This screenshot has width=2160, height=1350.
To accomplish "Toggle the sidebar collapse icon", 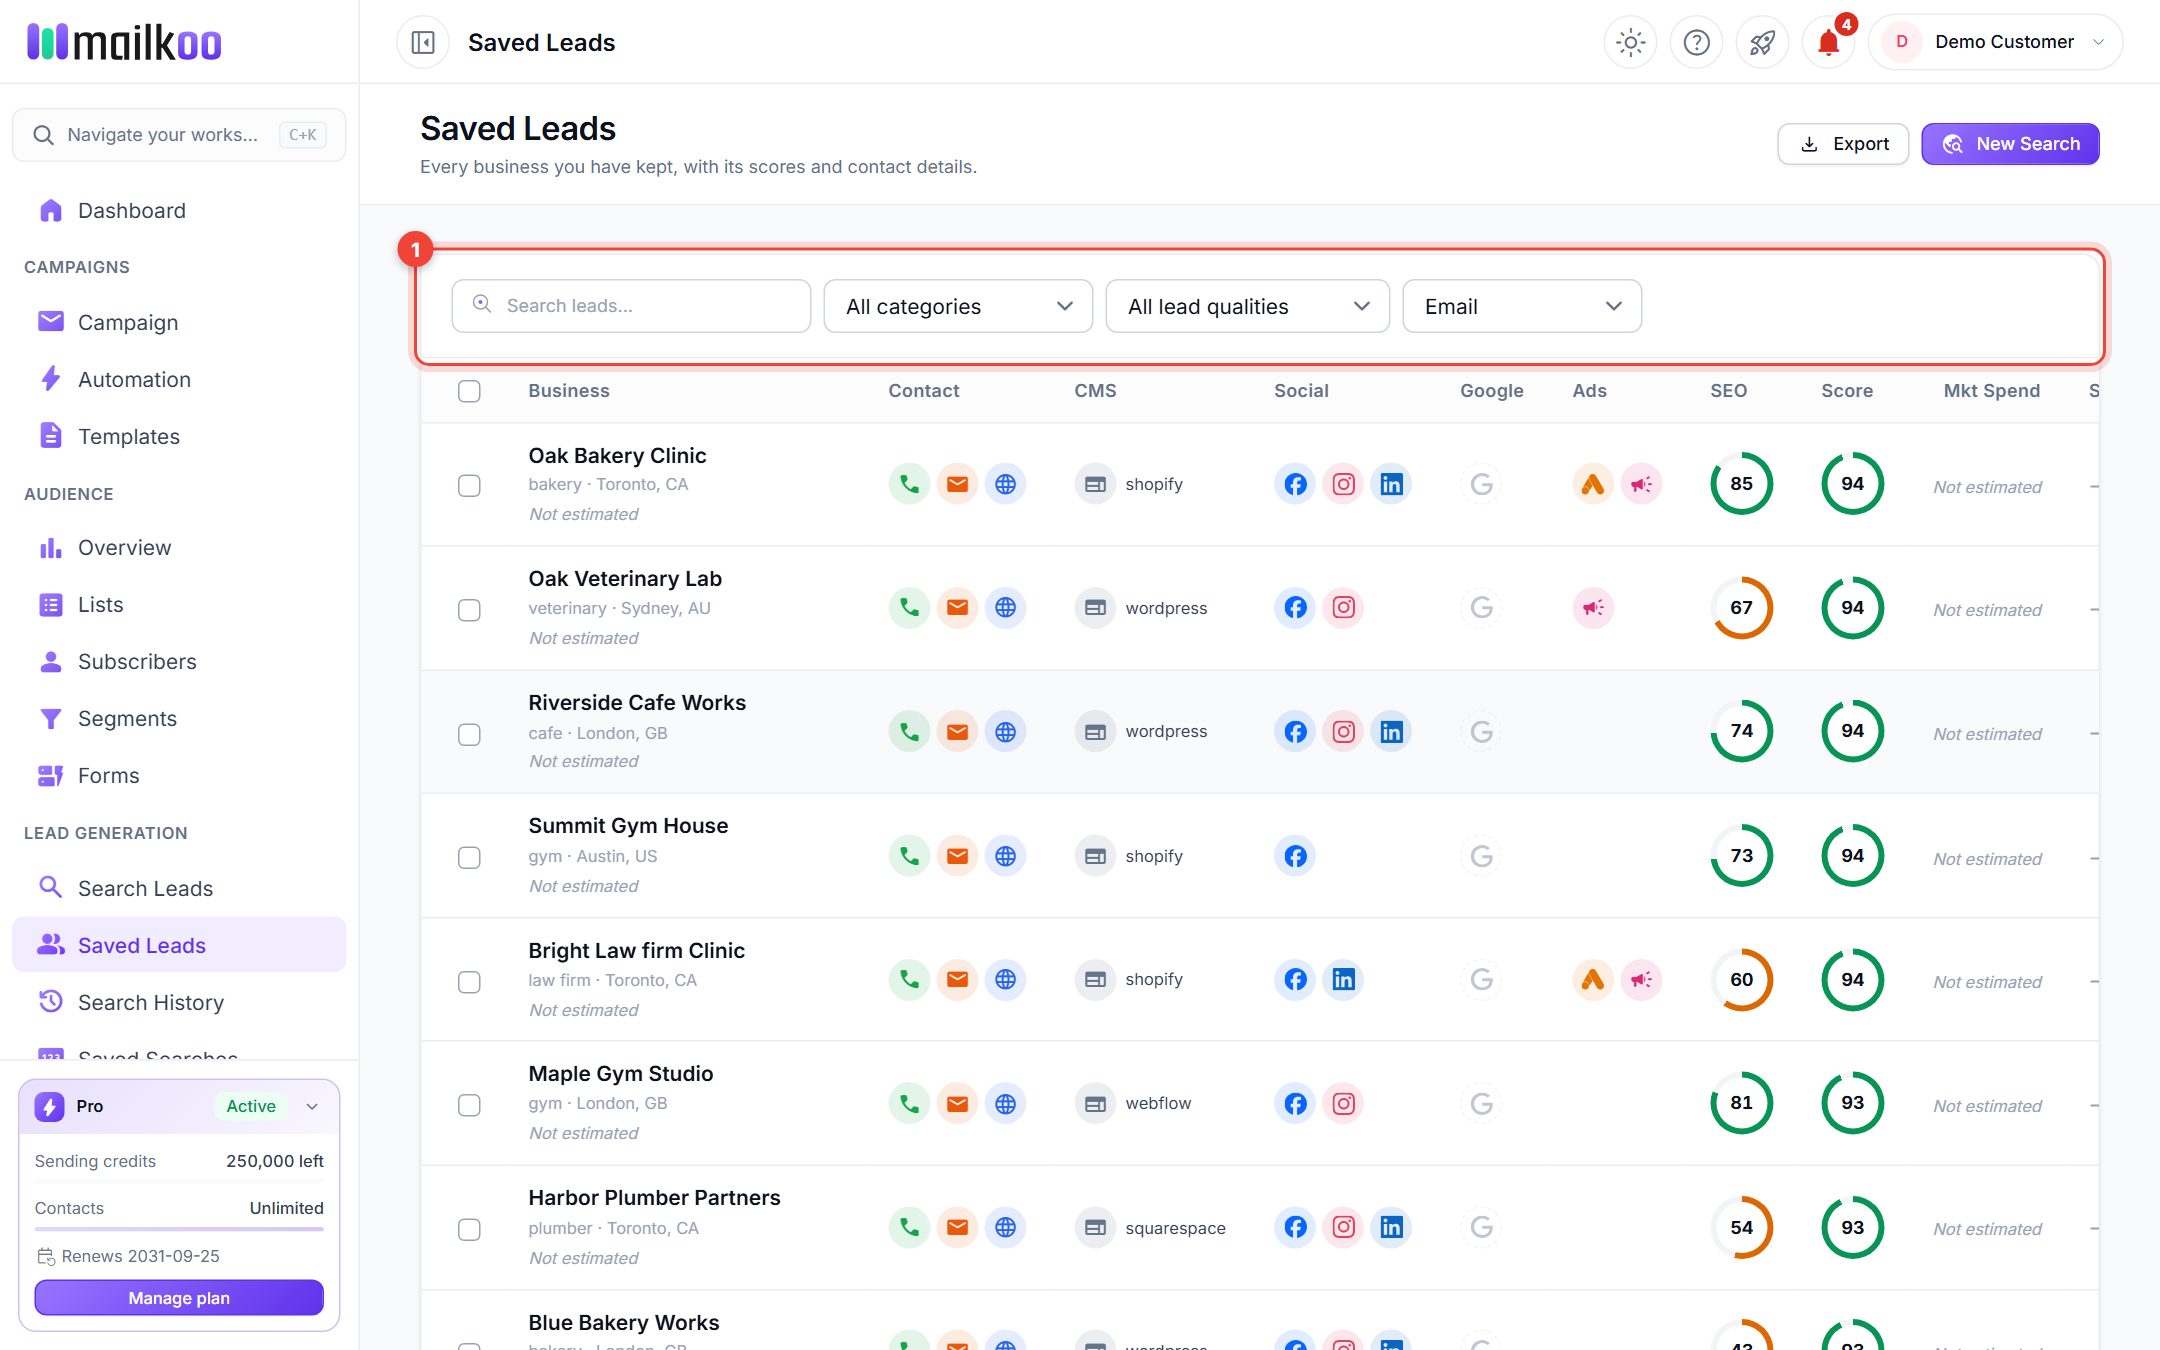I will 423,42.
